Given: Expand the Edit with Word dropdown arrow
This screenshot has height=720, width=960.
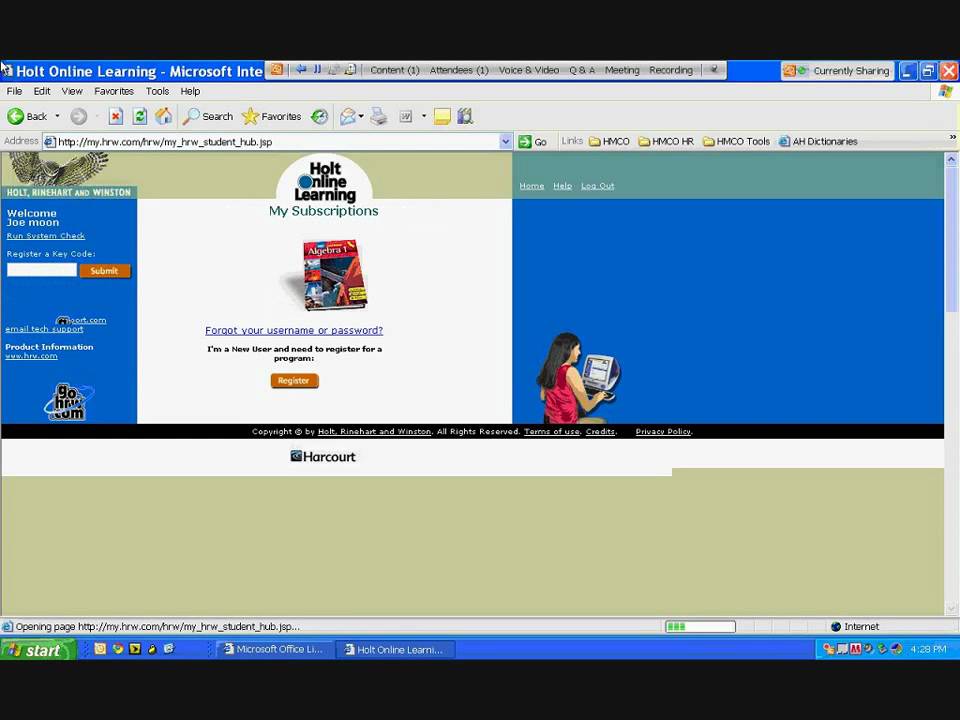Looking at the screenshot, I should 424,116.
